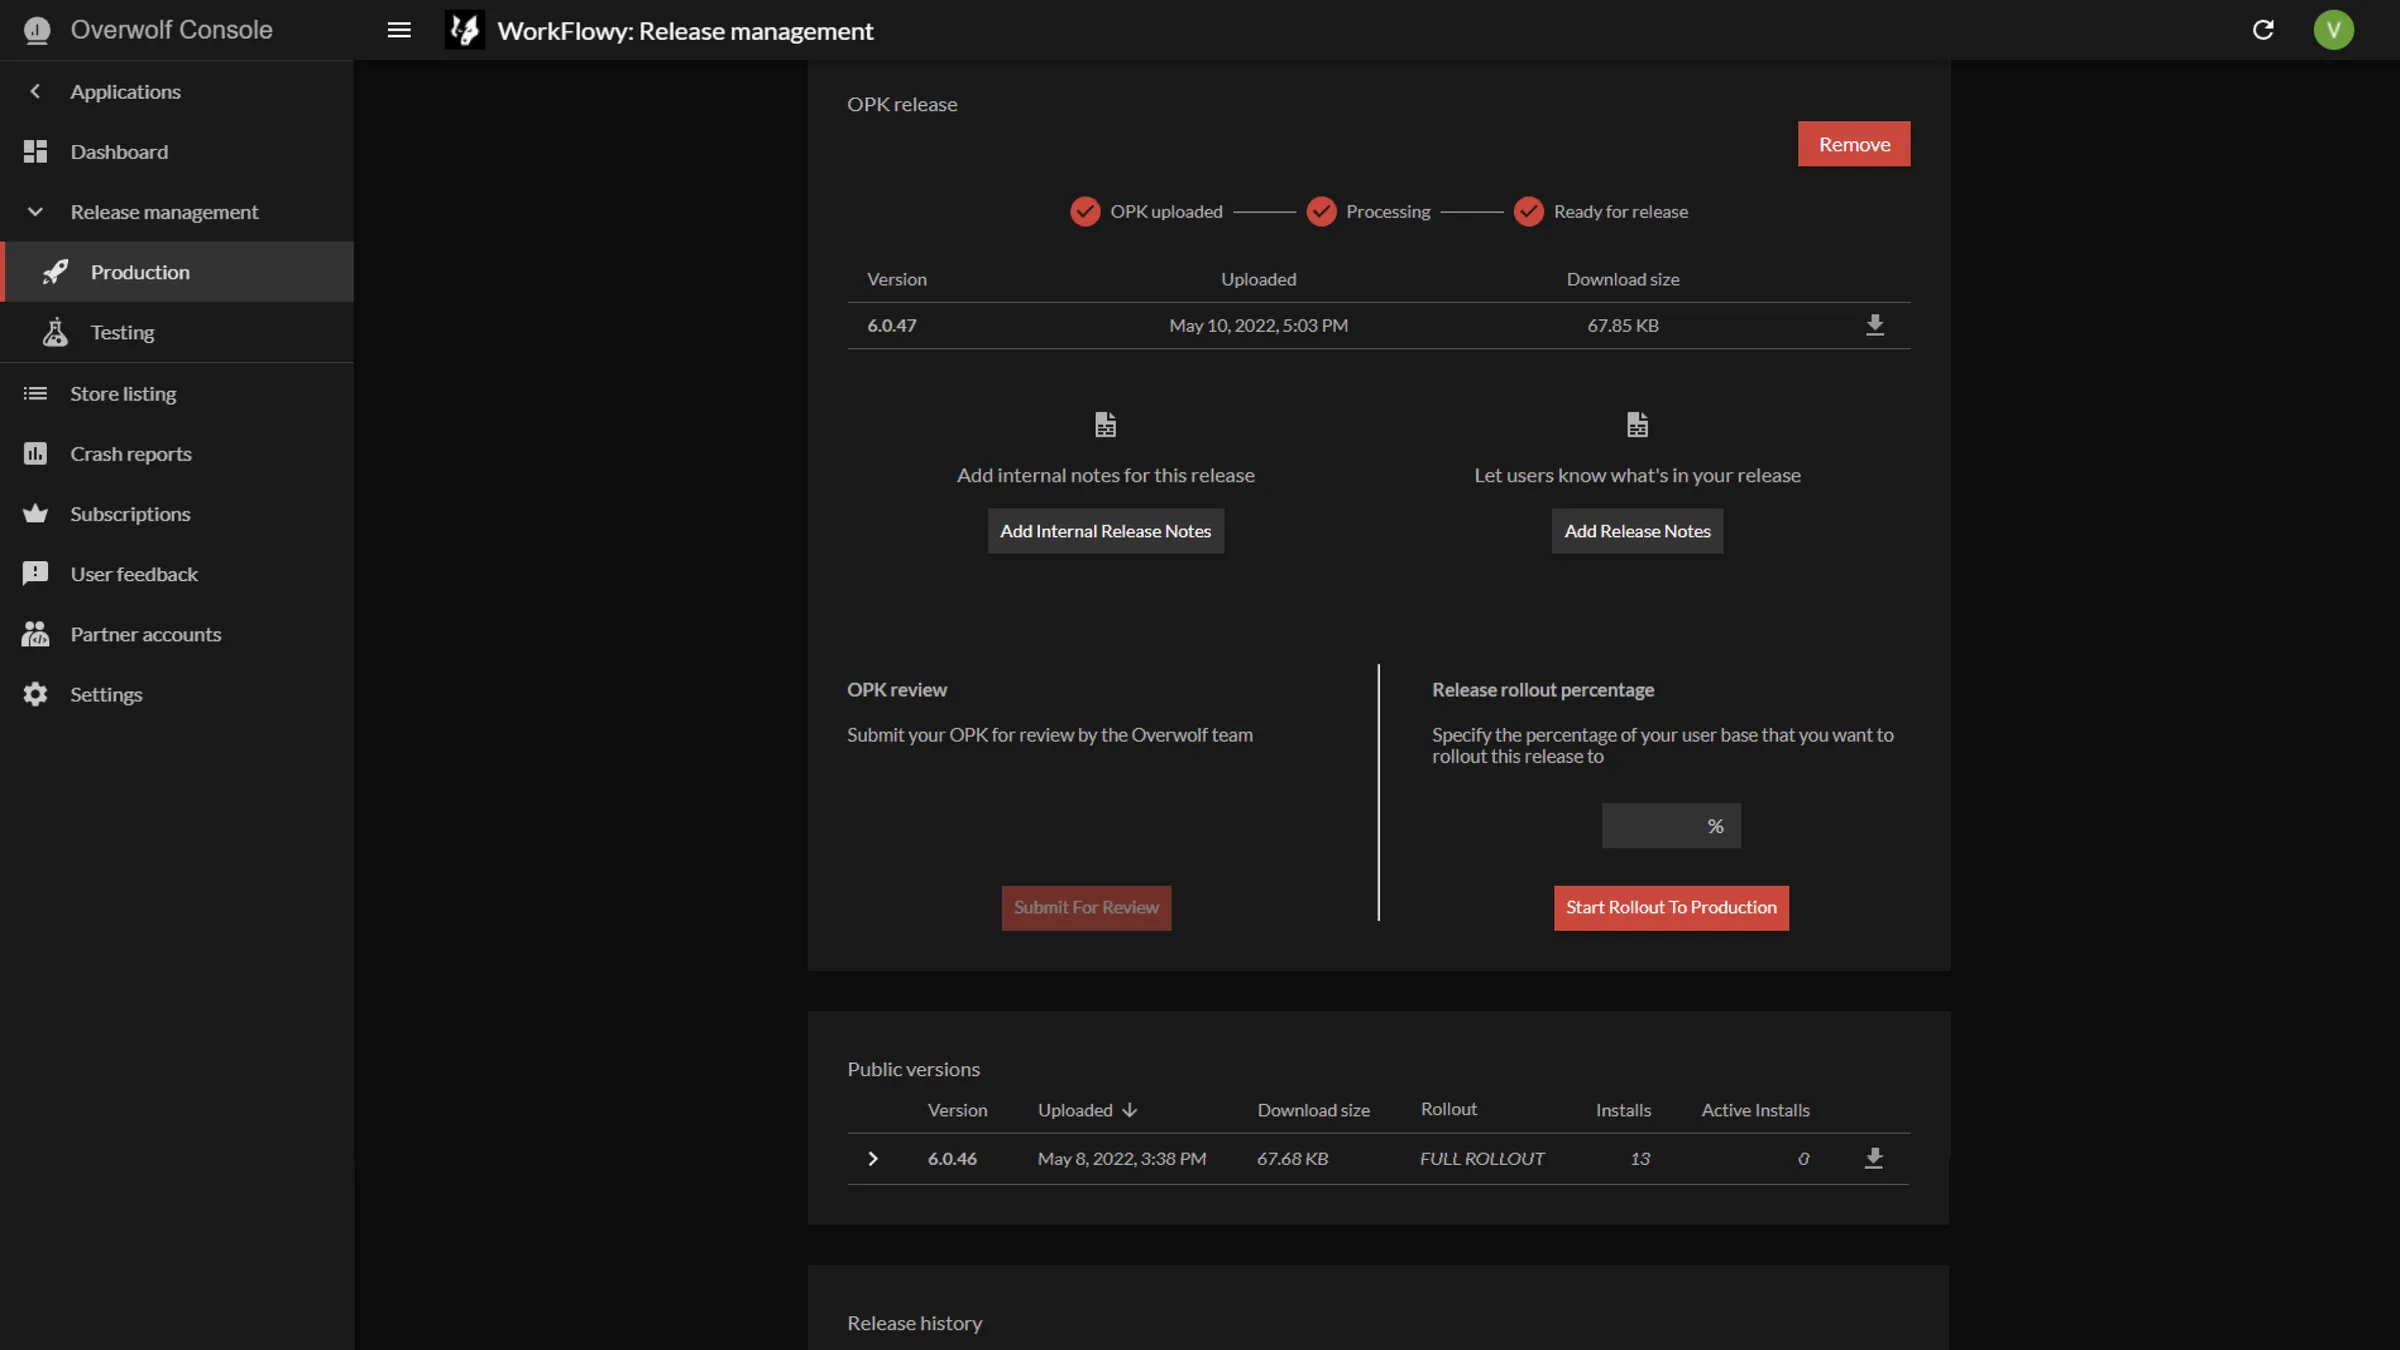Download the 6.0.47 OPK file
This screenshot has width=2400, height=1350.
pos(1874,325)
